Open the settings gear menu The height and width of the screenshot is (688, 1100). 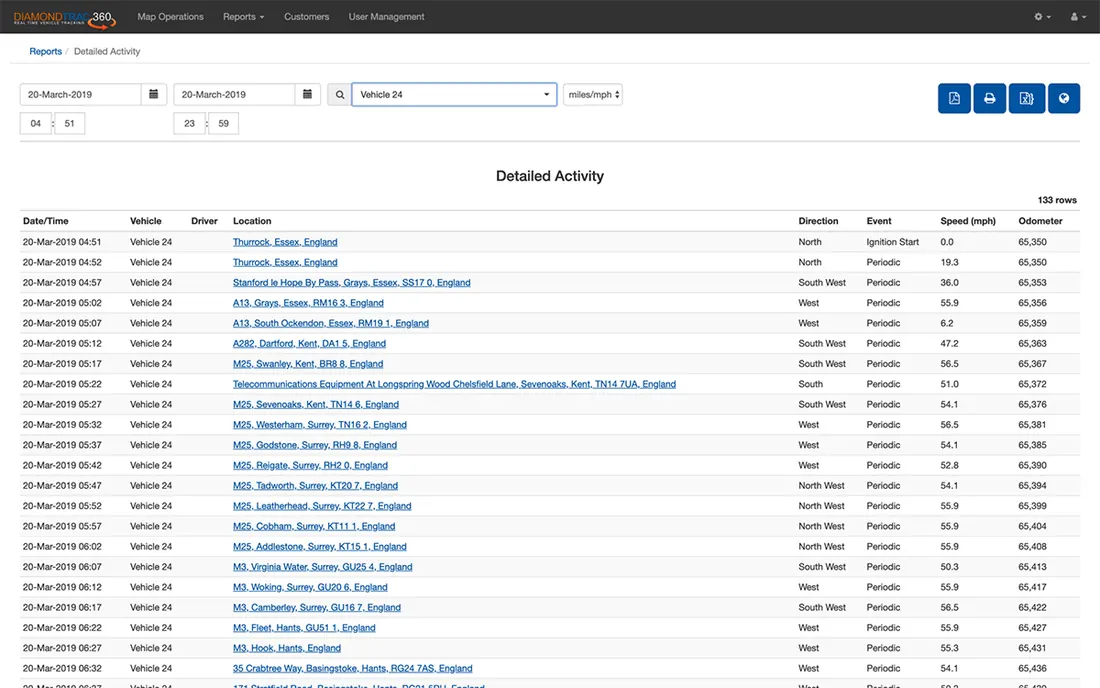pyautogui.click(x=1042, y=17)
